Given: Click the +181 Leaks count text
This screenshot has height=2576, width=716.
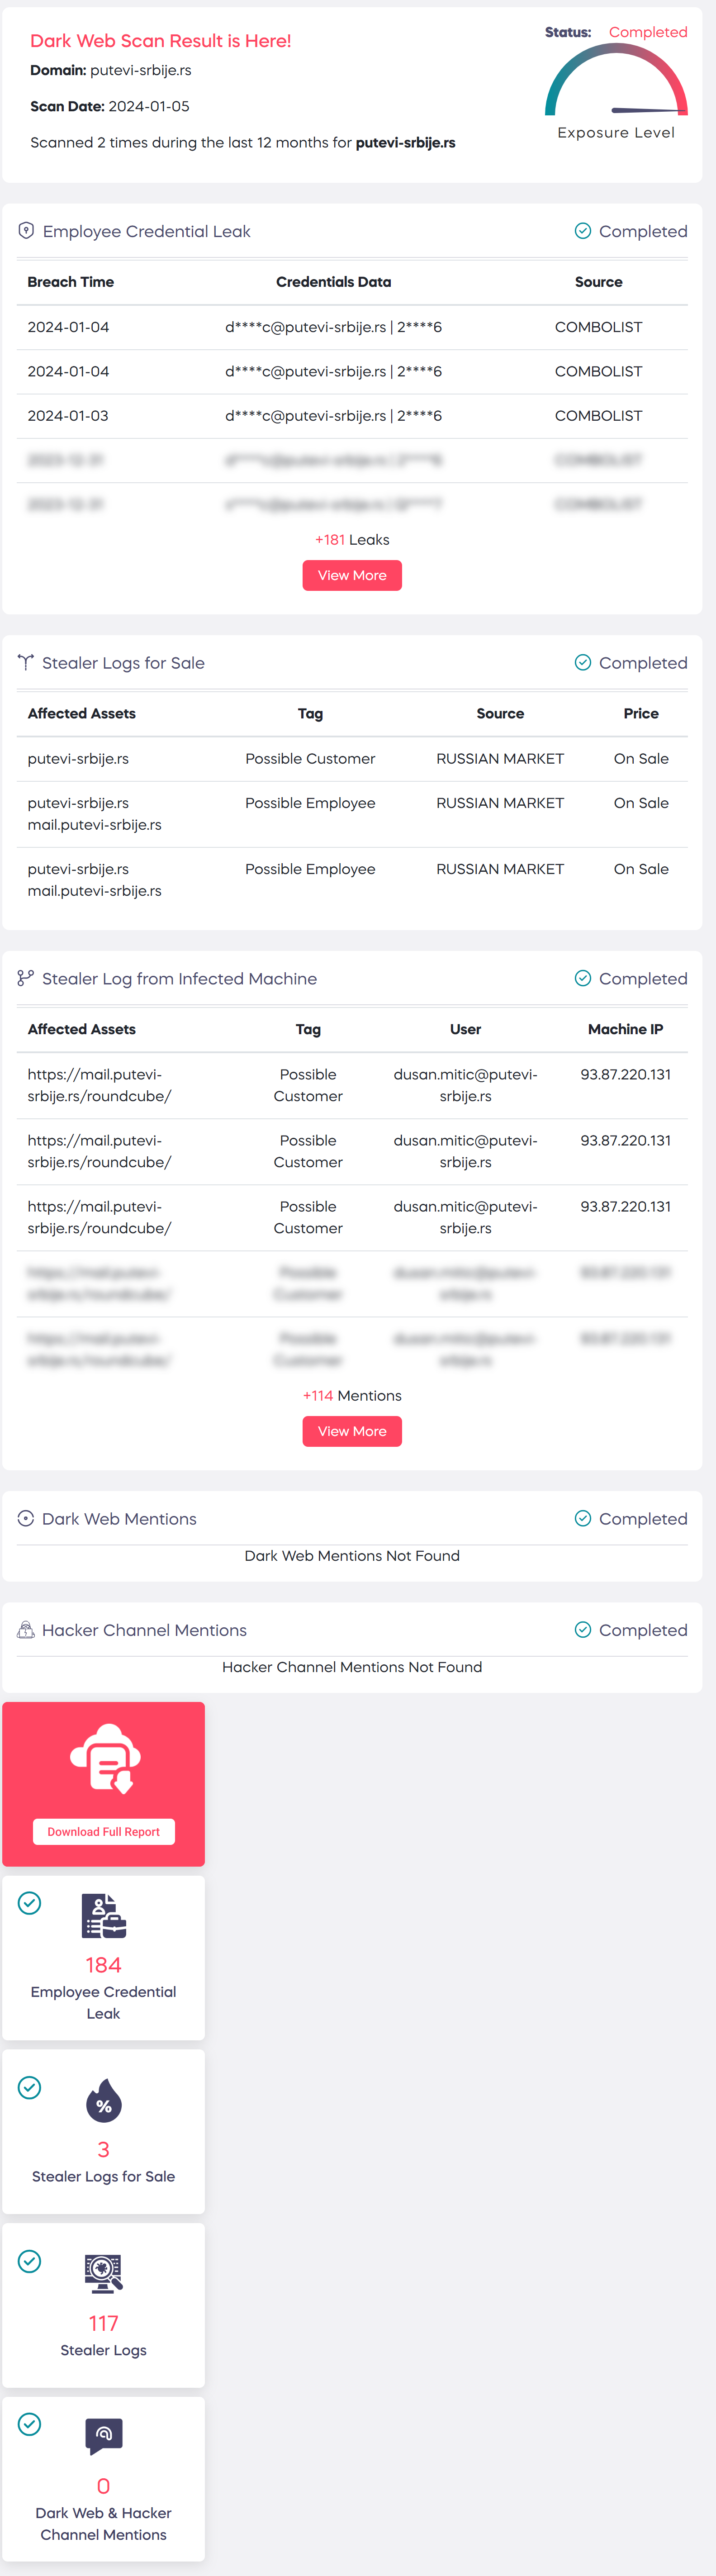Looking at the screenshot, I should 352,540.
